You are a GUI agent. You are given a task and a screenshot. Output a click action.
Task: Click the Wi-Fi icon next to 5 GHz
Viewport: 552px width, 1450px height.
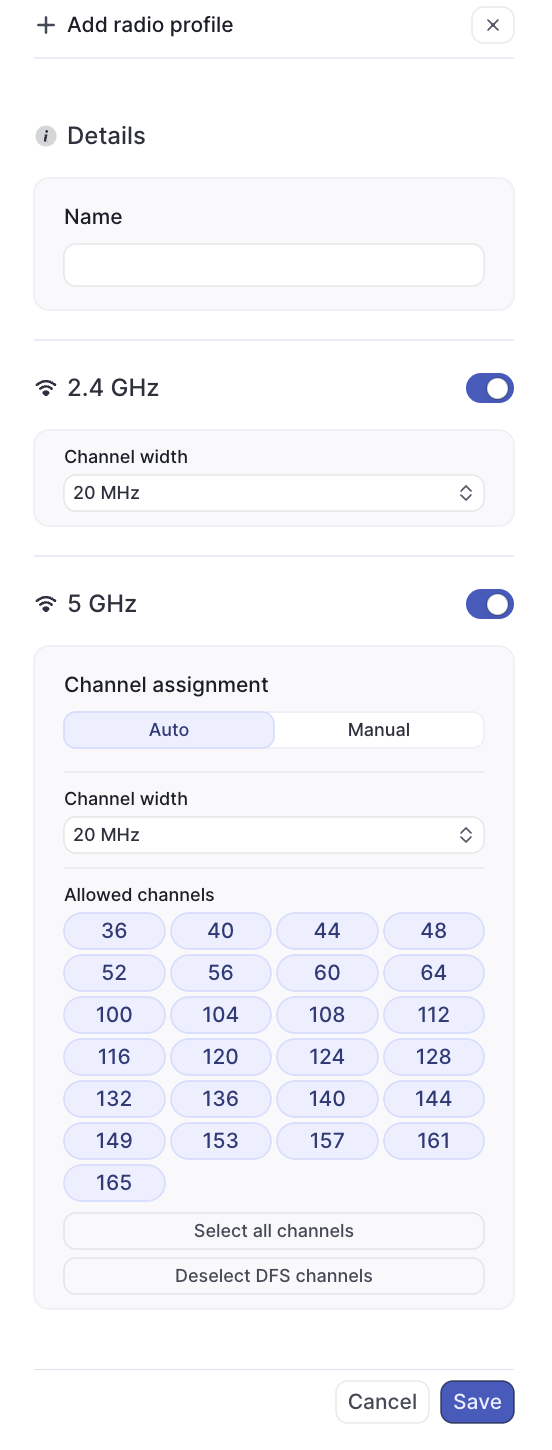[x=45, y=604]
